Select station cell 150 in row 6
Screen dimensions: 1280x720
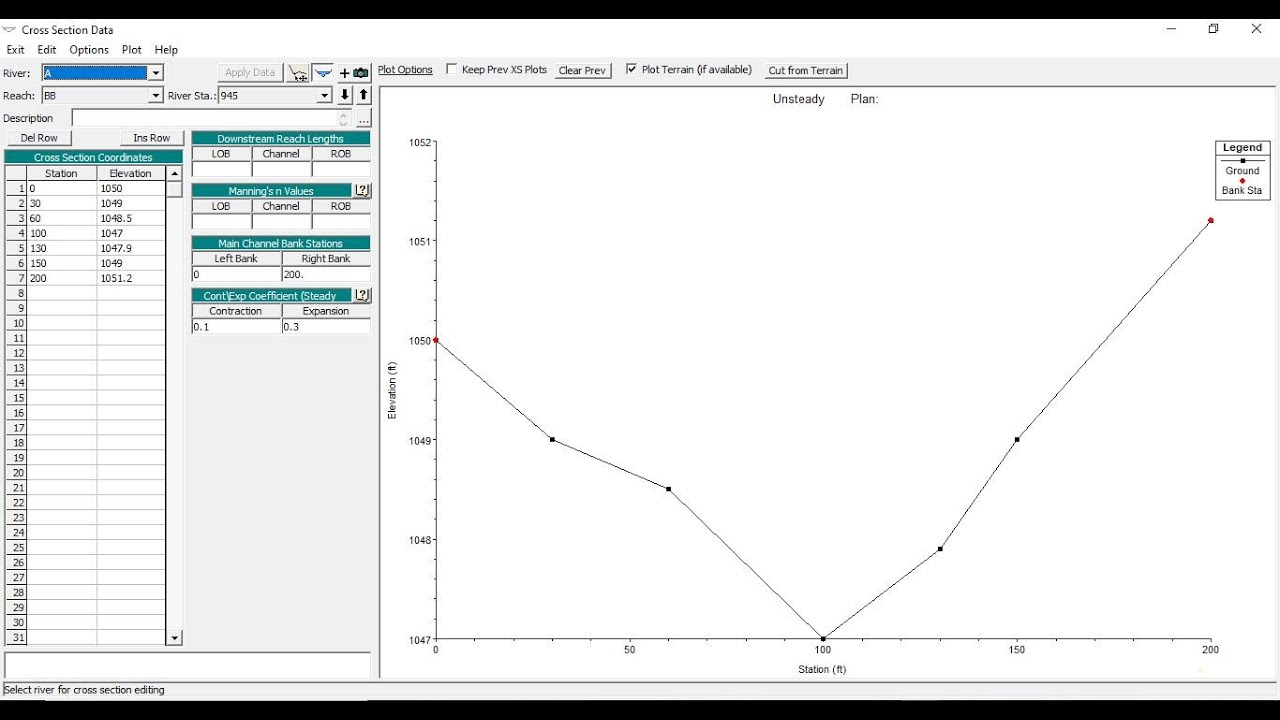pyautogui.click(x=61, y=263)
